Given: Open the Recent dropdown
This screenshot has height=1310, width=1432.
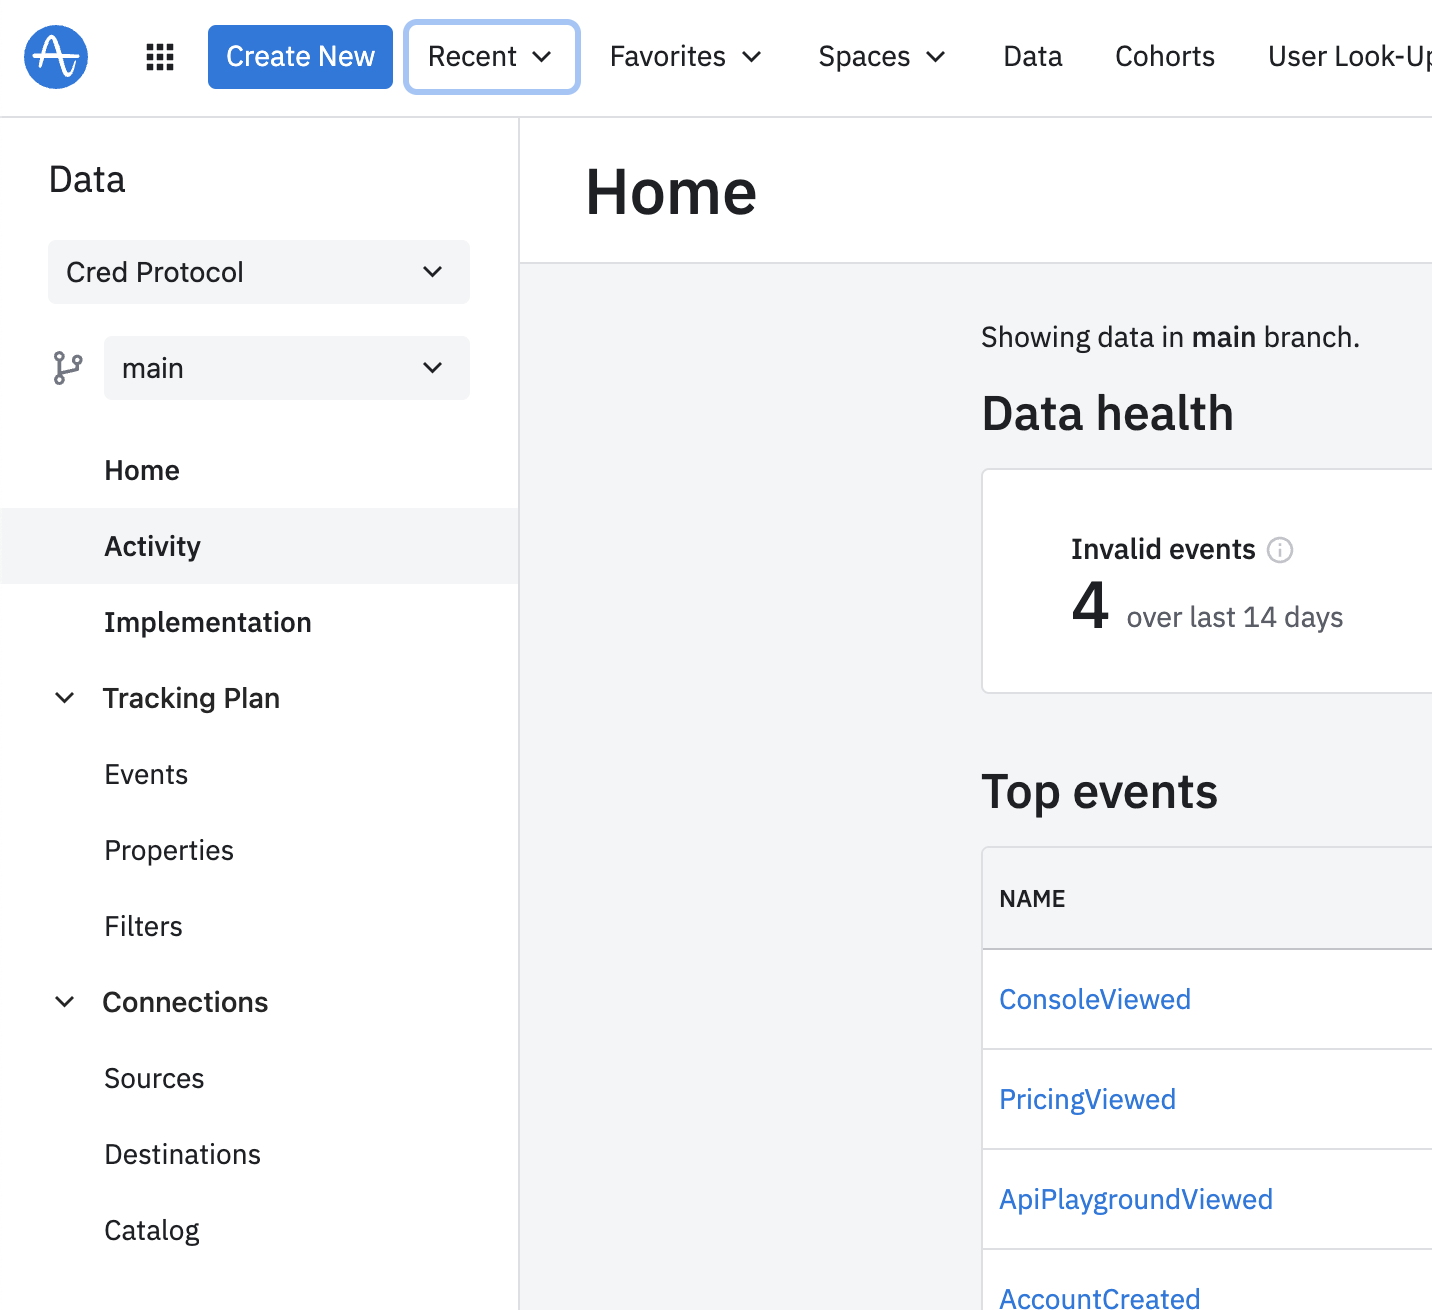Looking at the screenshot, I should coord(491,57).
